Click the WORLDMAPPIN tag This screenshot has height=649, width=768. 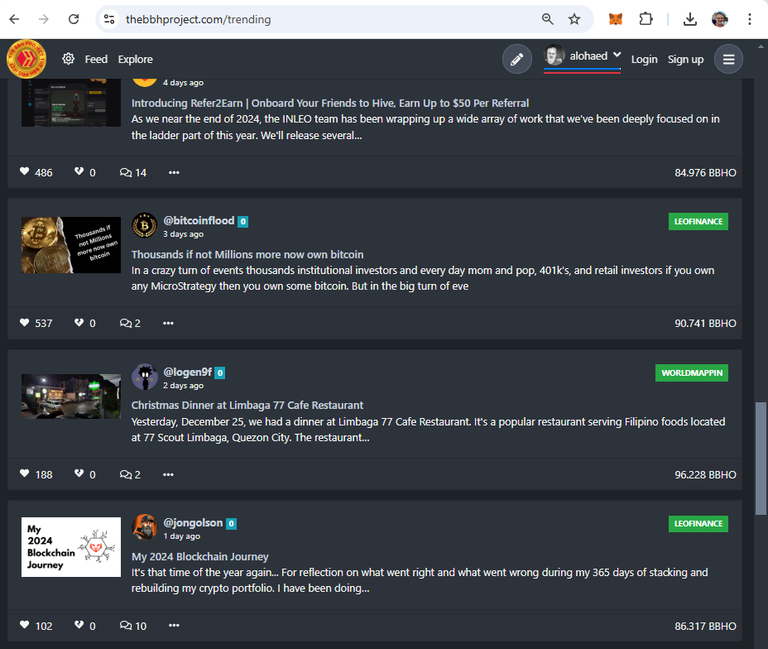tap(692, 373)
